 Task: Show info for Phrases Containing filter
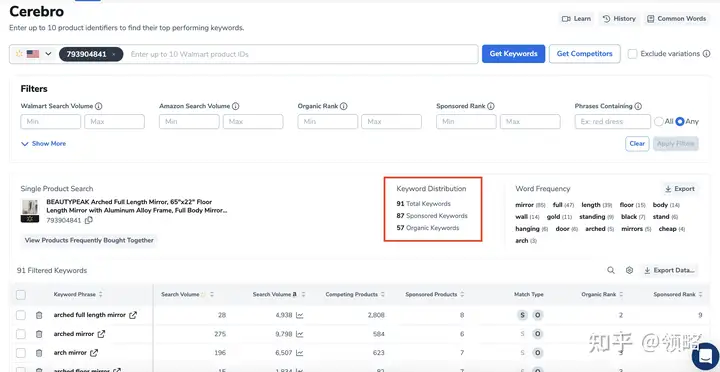point(638,106)
